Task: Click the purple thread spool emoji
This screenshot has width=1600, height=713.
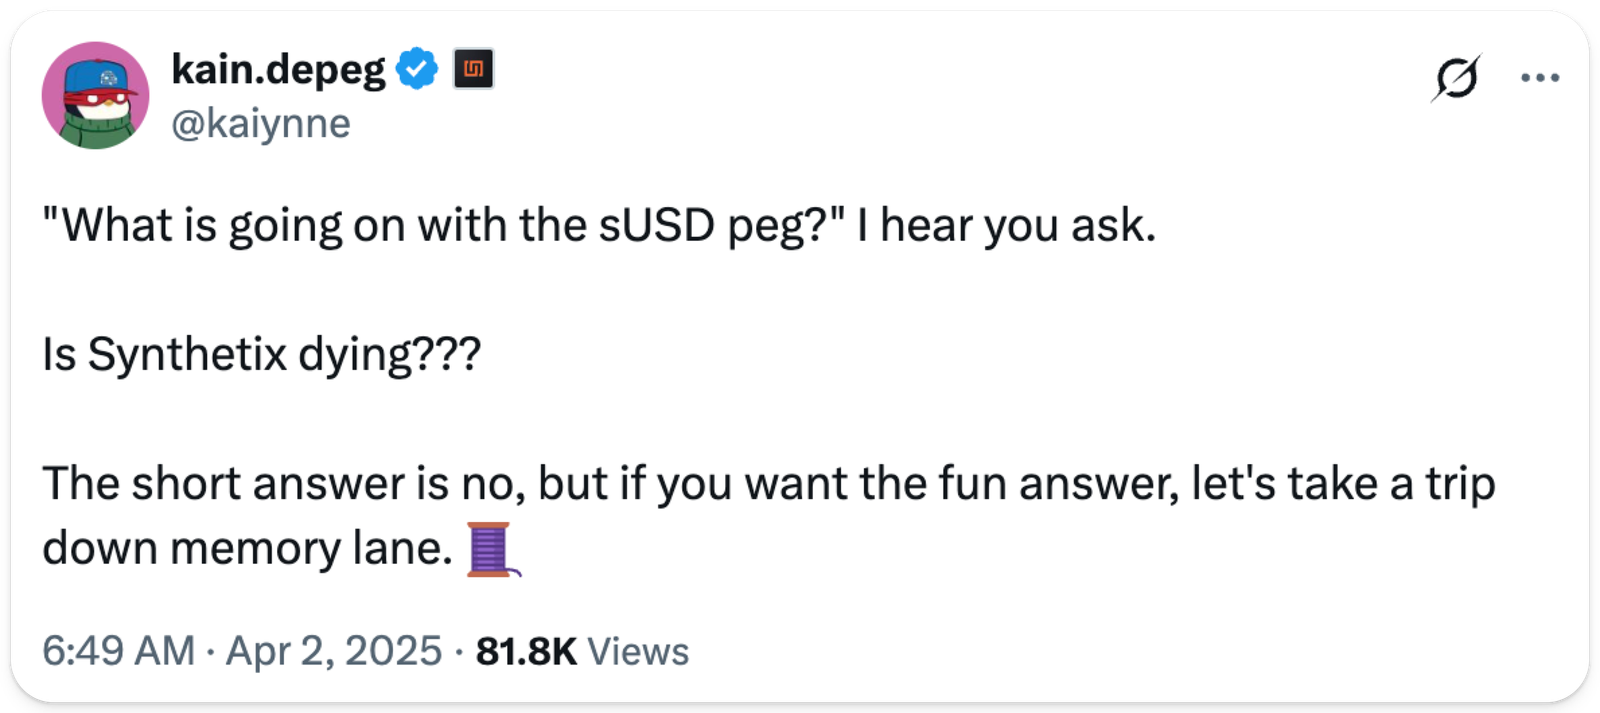Action: (493, 549)
